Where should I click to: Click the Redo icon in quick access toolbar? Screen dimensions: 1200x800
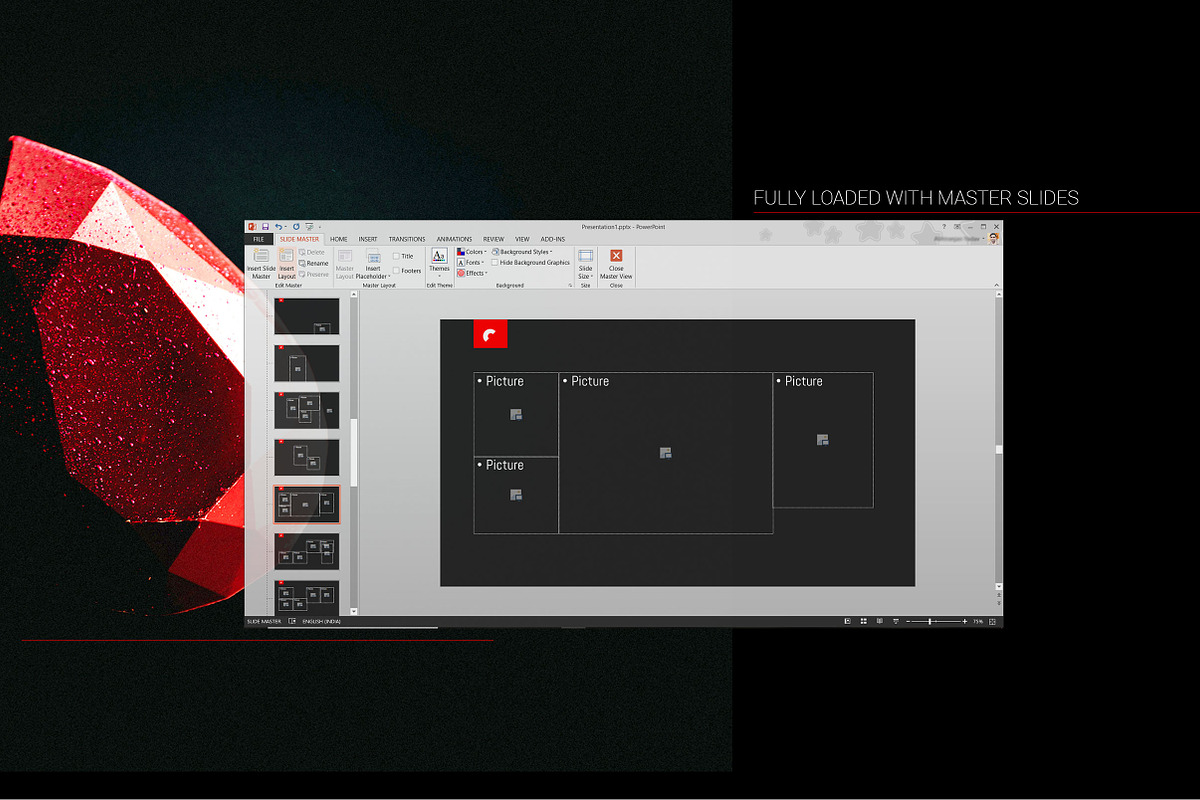297,227
